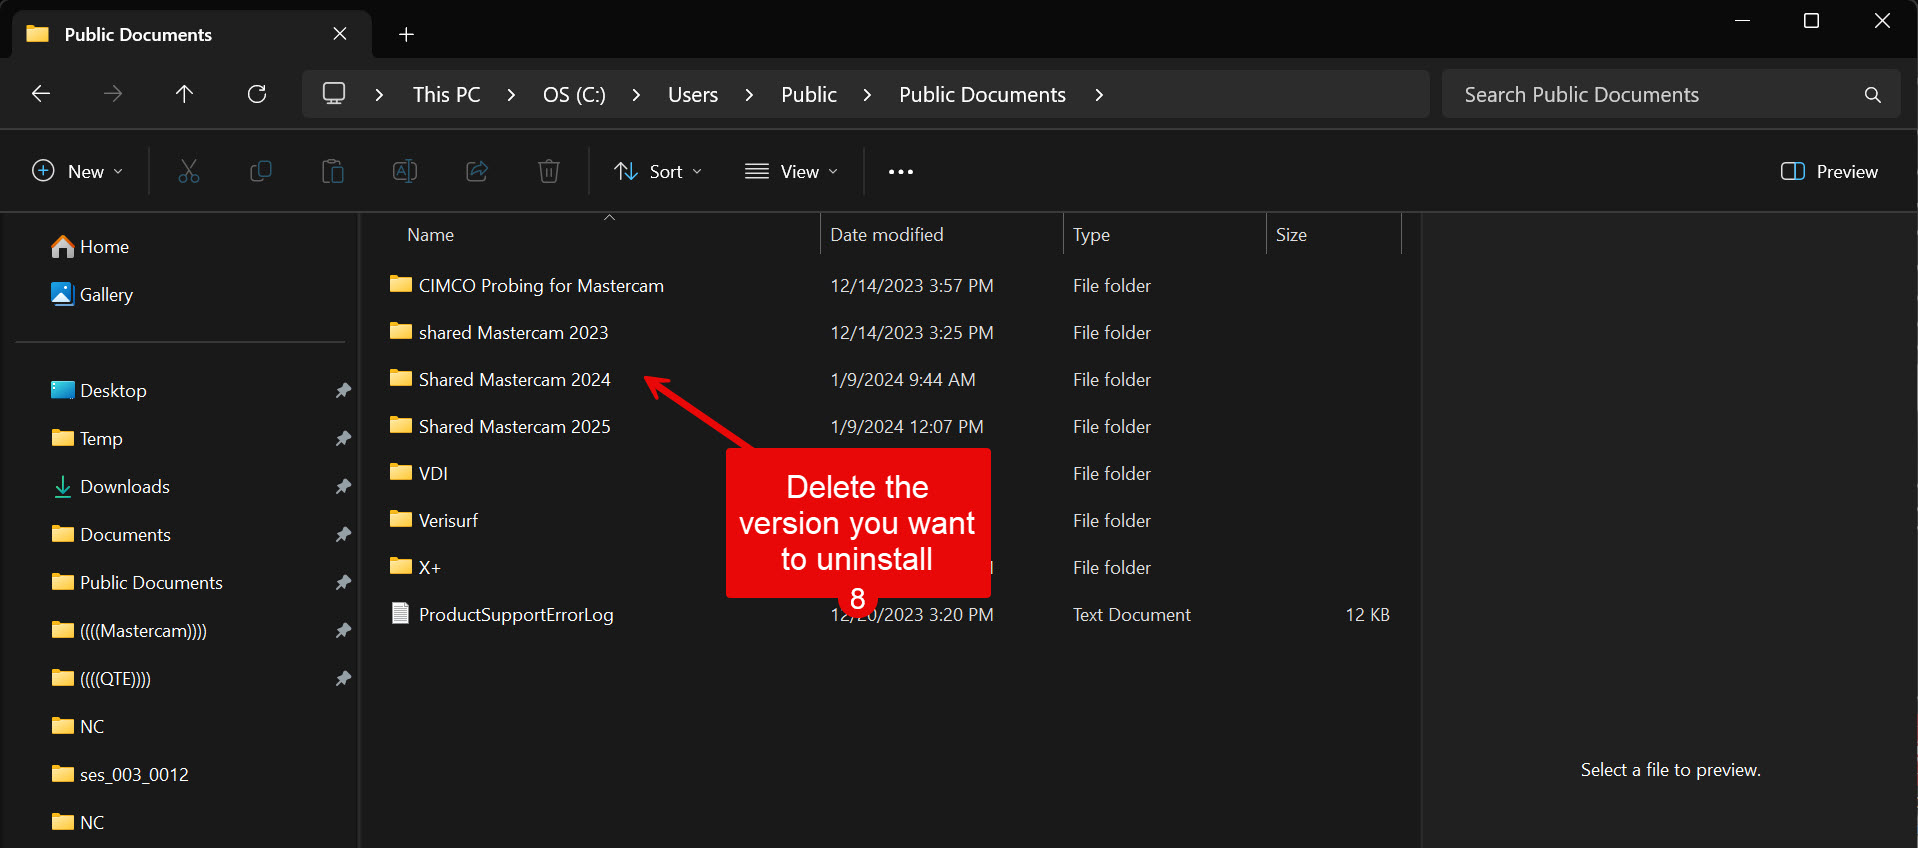
Task: Open the See more three-dots menu
Action: coord(901,172)
